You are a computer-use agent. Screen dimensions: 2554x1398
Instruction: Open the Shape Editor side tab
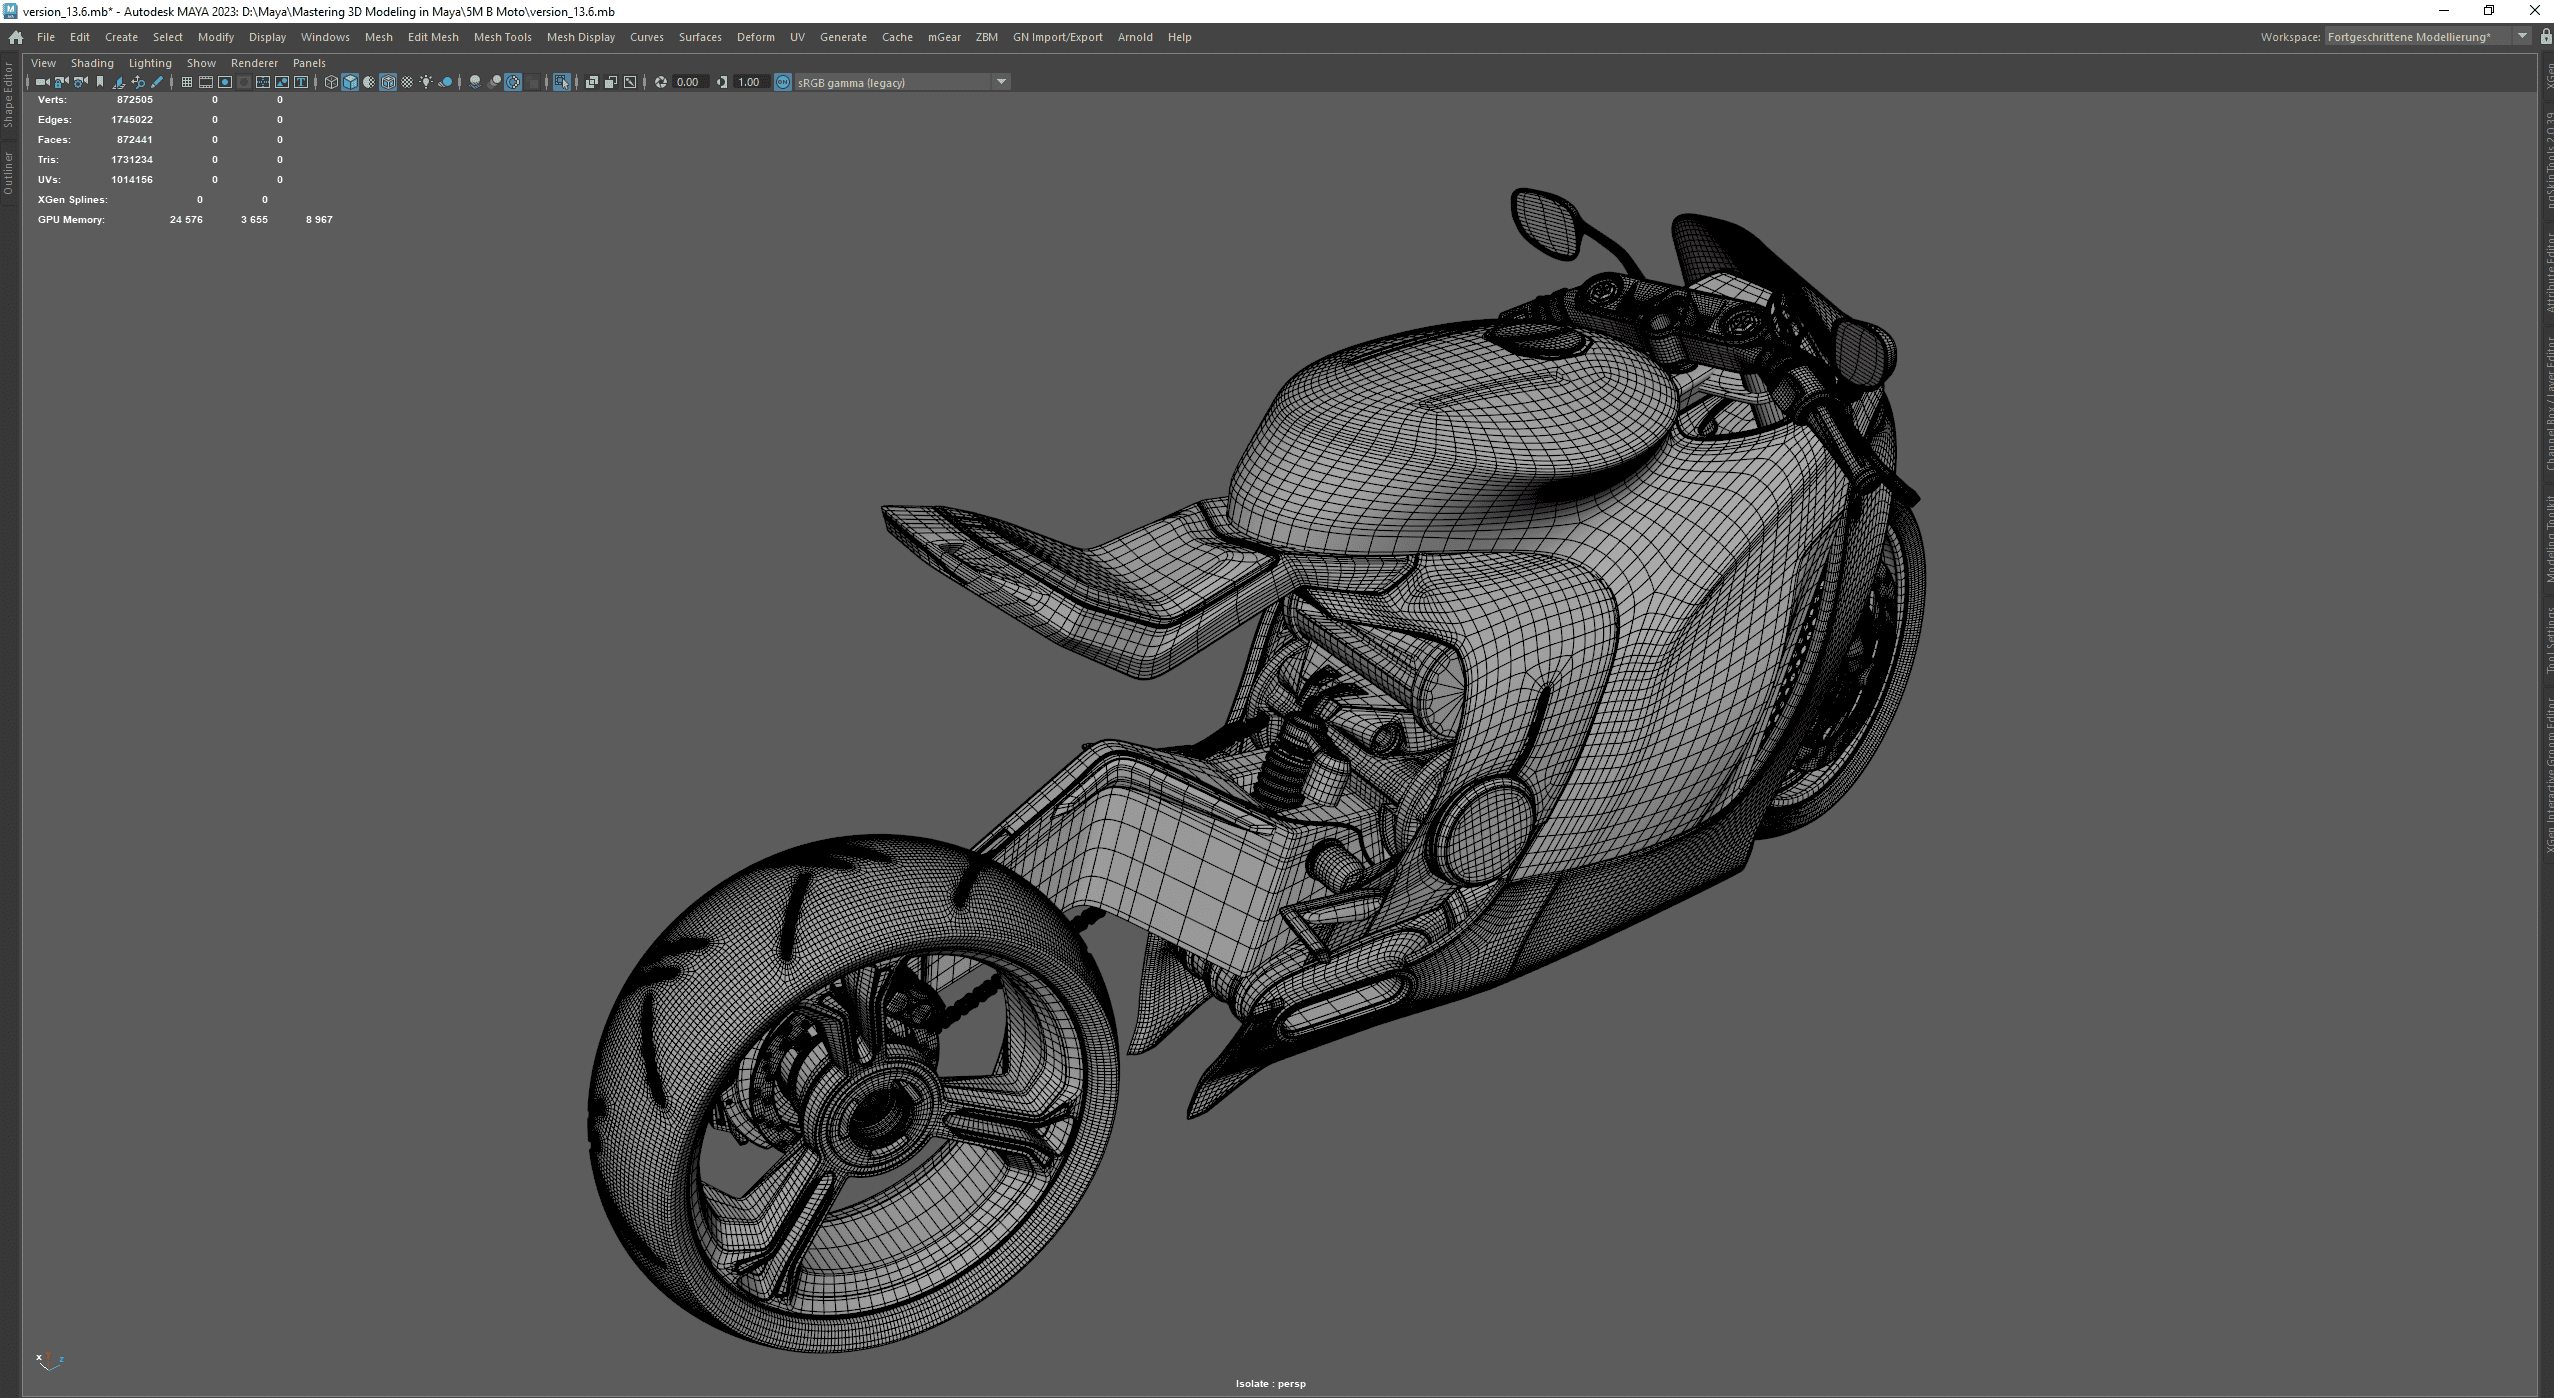(8, 95)
